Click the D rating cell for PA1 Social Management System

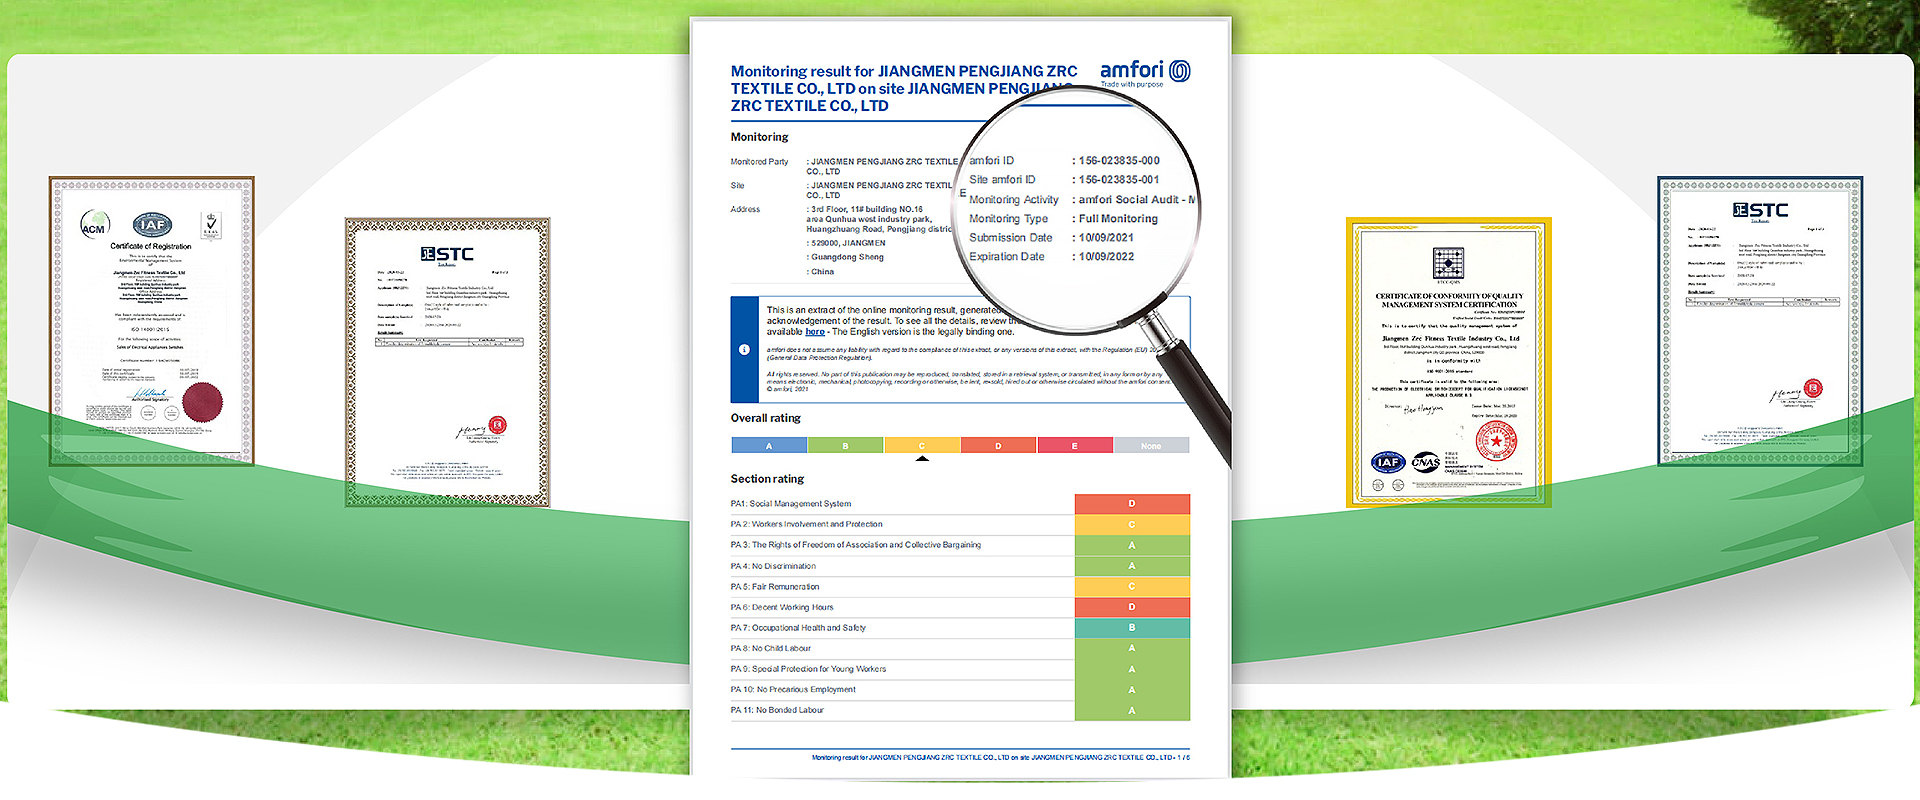click(1132, 504)
